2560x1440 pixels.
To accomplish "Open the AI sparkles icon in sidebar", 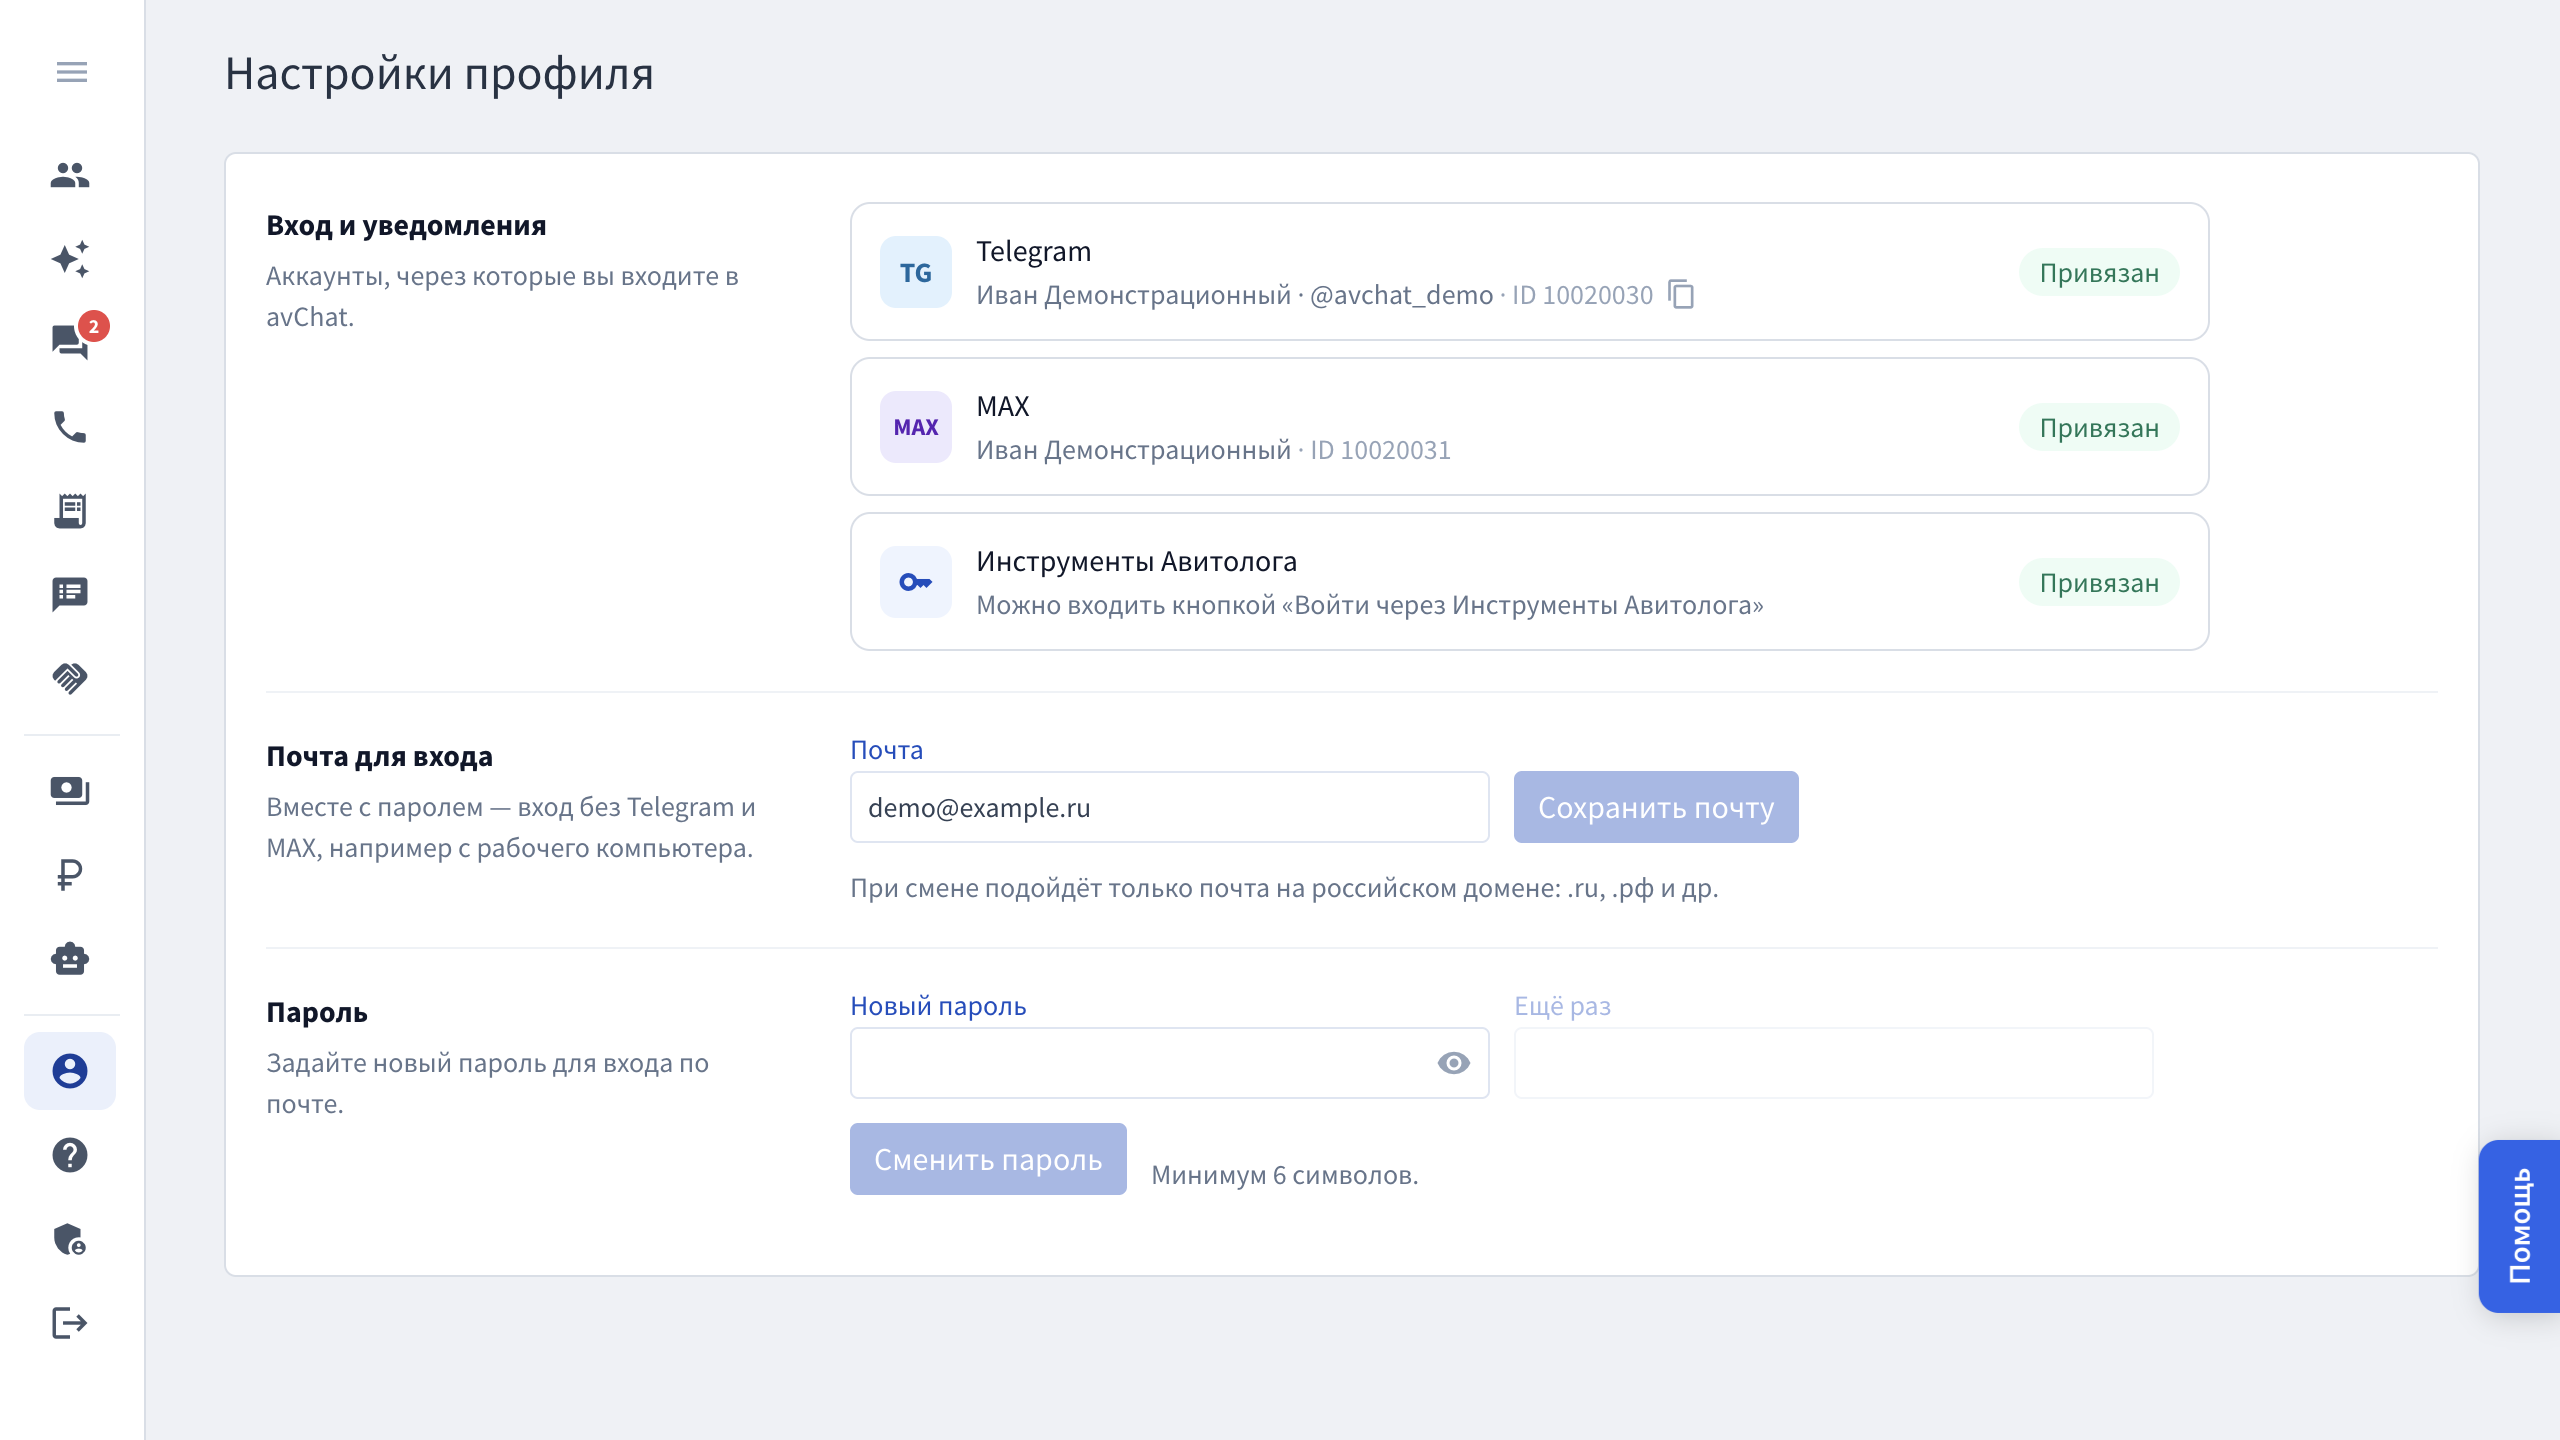I will tap(70, 259).
